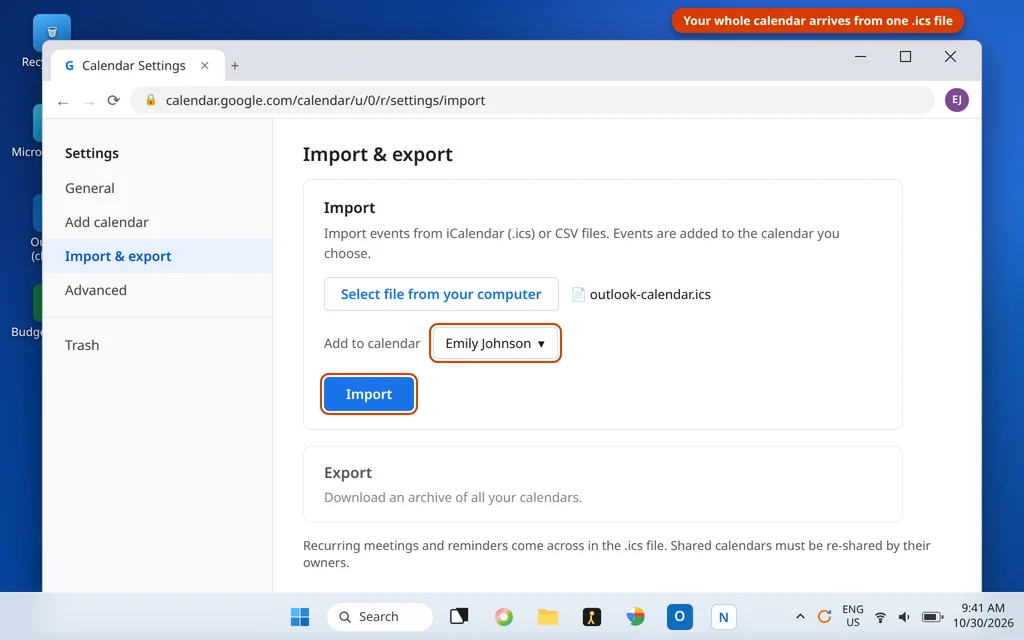This screenshot has width=1024, height=640.
Task: Click the blue Import button
Action: coord(368,394)
